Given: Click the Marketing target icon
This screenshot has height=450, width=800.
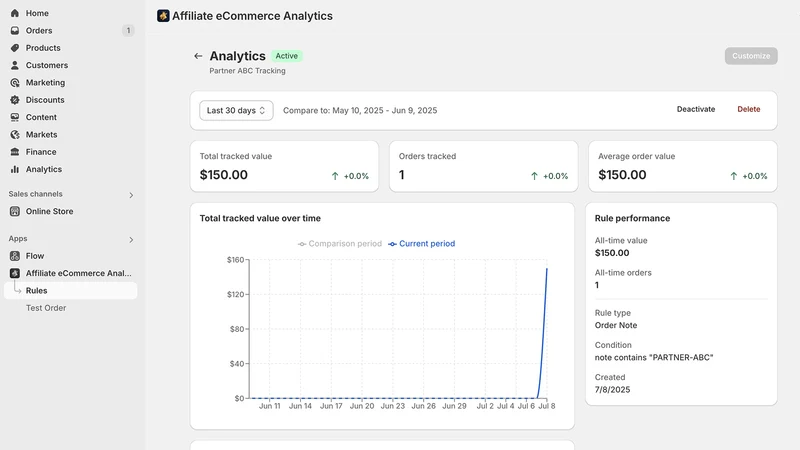Looking at the screenshot, I should click(x=15, y=83).
